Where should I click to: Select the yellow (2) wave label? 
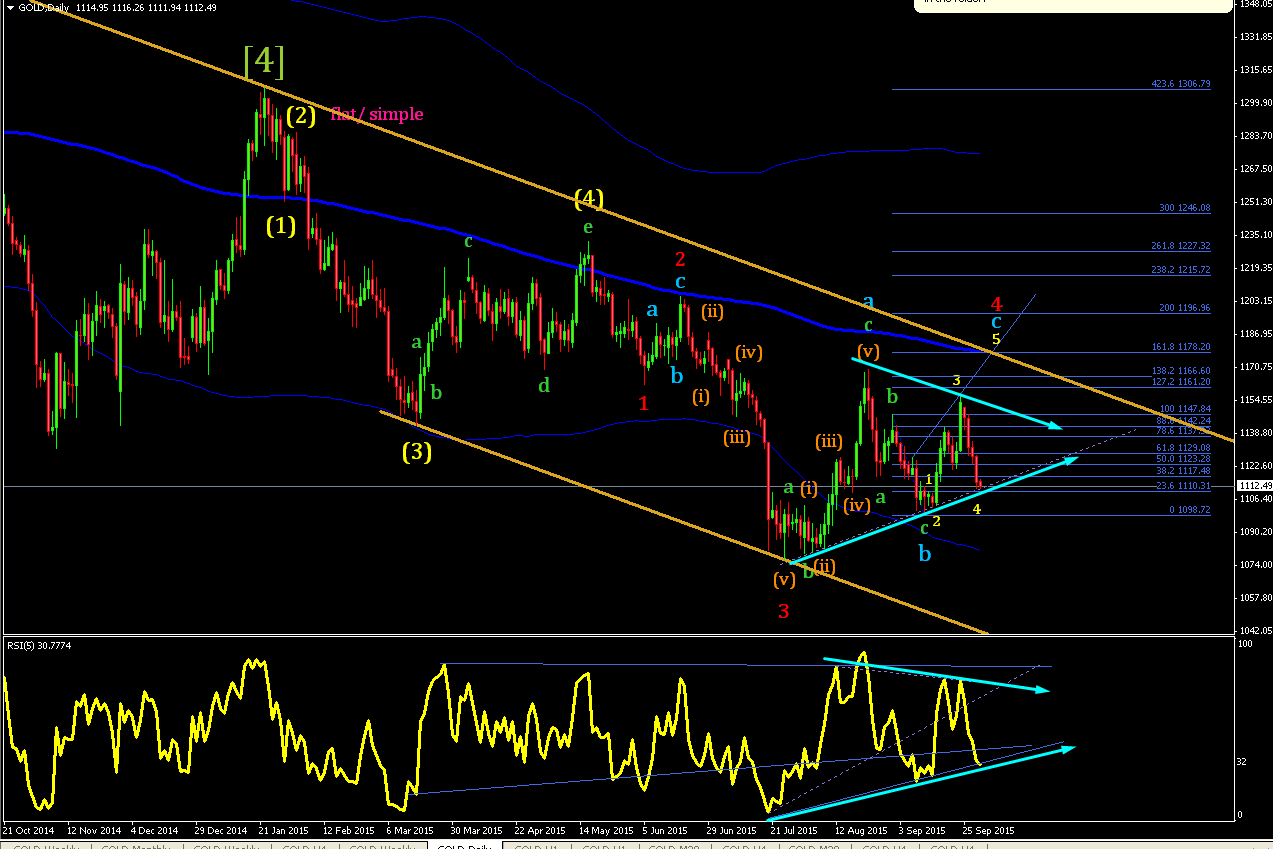[301, 115]
